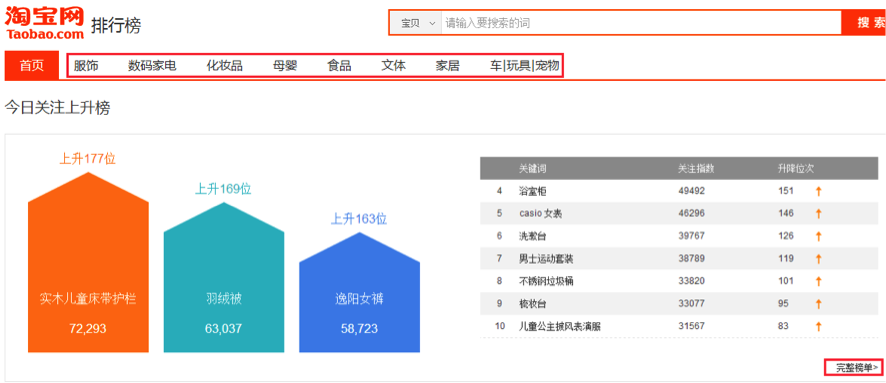
Task: Open the 服饰 category tab
Action: [86, 66]
